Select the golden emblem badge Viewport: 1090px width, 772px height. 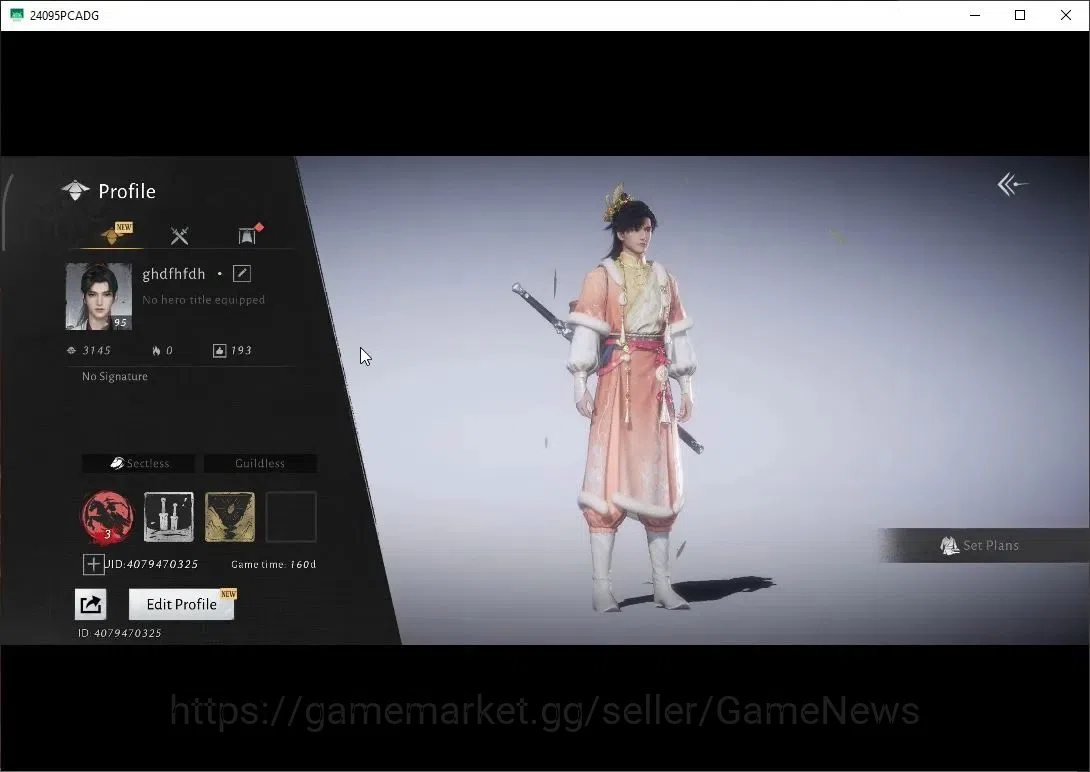tap(230, 517)
